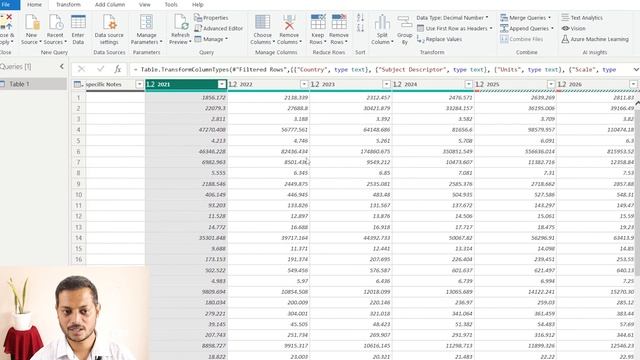The image size is (640, 360).
Task: Open the 2025 column filter dropdown
Action: (x=551, y=84)
